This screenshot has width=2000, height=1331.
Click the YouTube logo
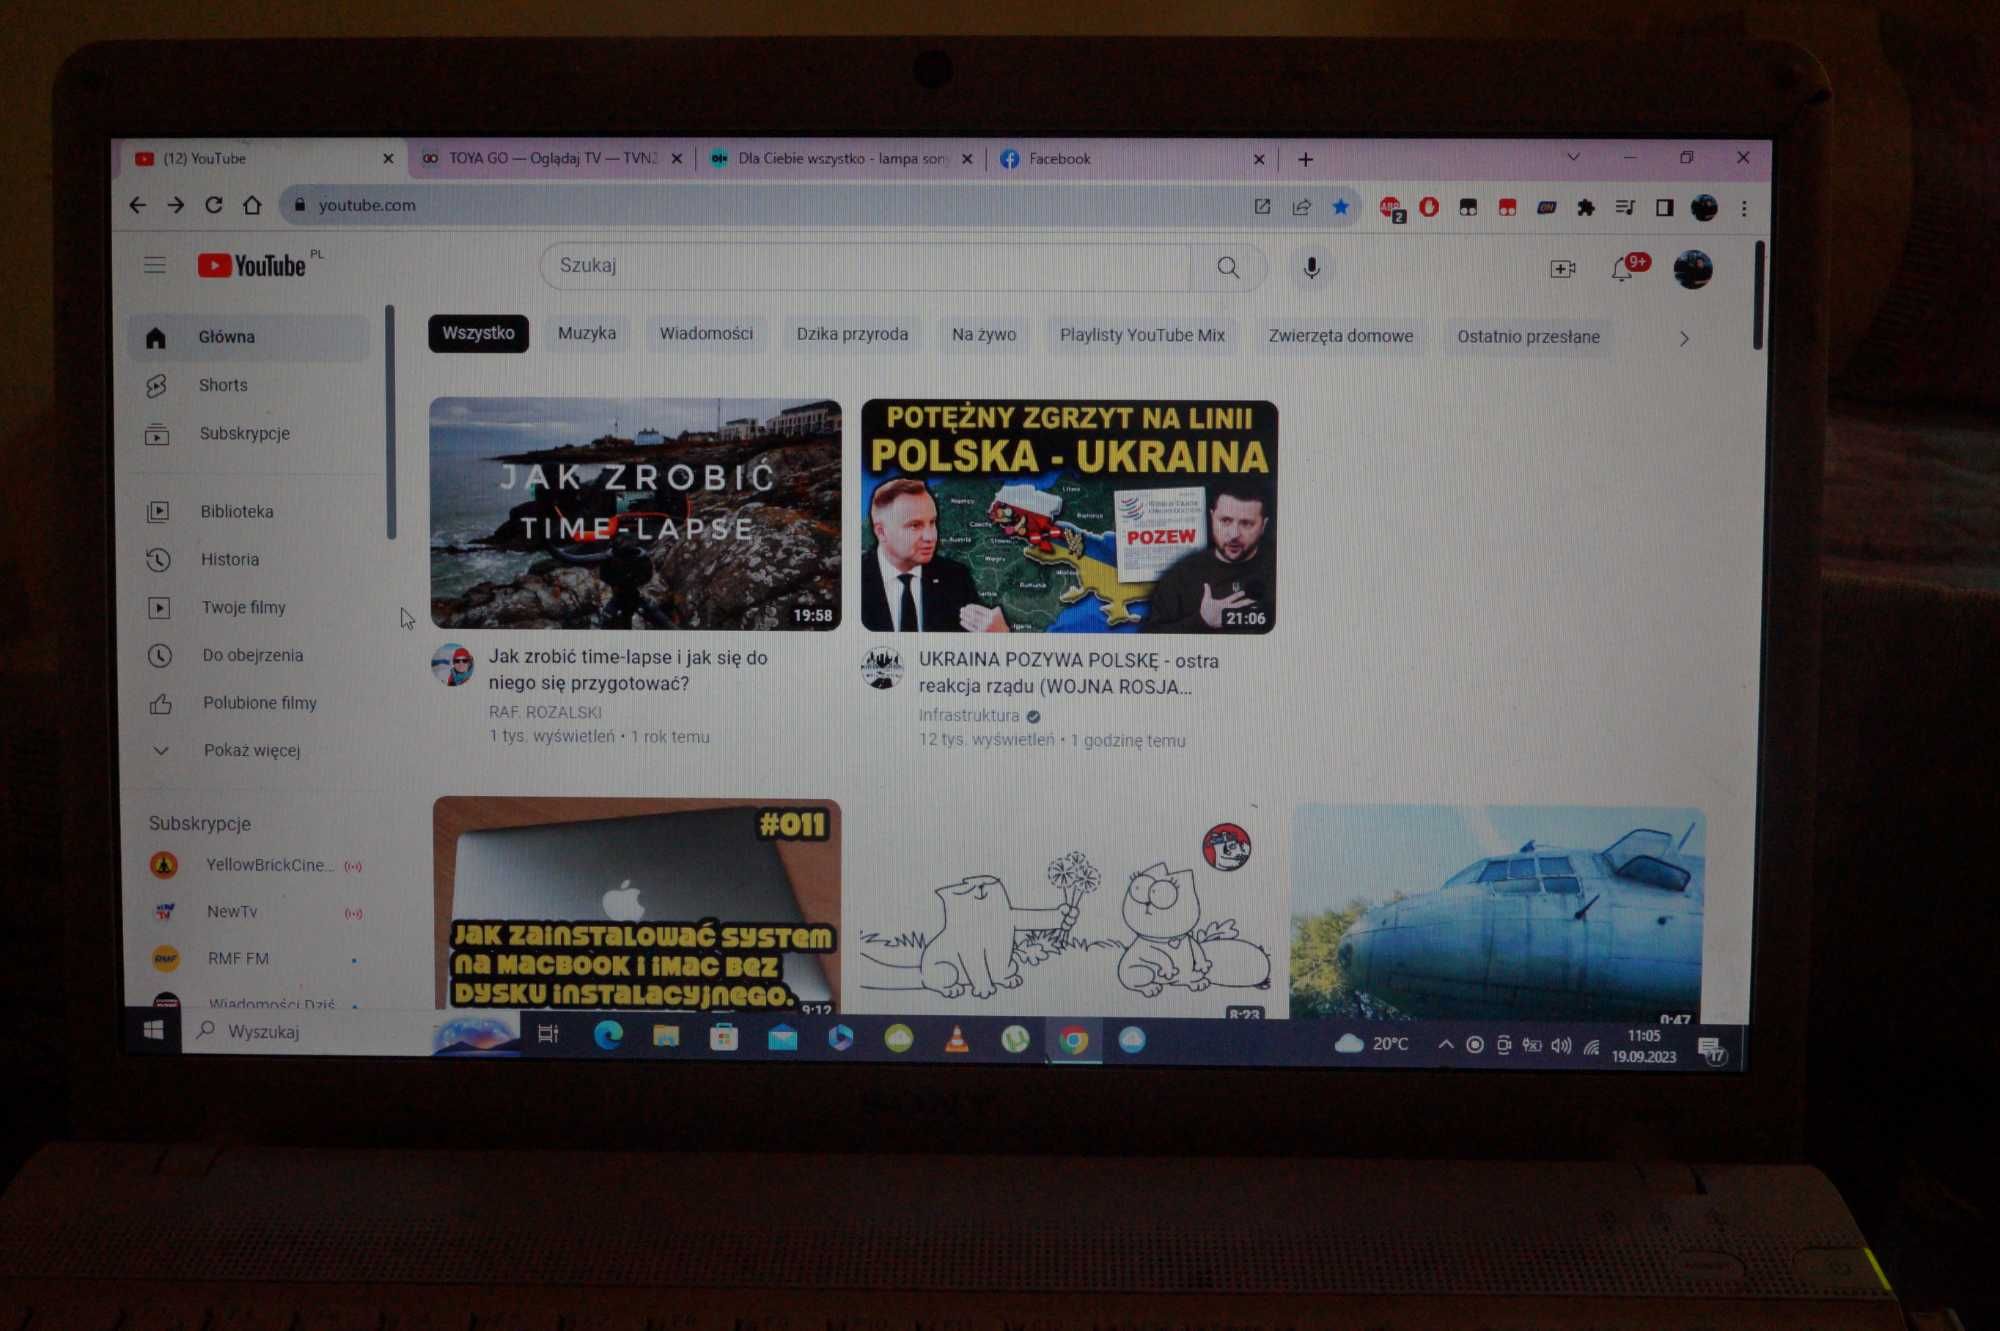pos(252,265)
